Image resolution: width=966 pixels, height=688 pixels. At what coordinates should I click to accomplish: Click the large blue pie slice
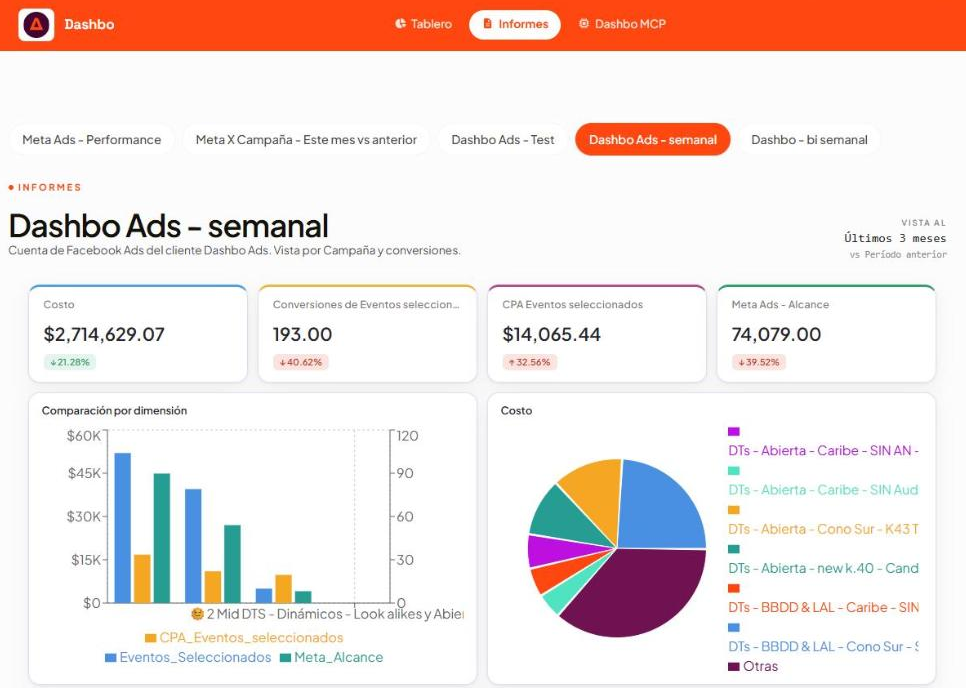(662, 508)
